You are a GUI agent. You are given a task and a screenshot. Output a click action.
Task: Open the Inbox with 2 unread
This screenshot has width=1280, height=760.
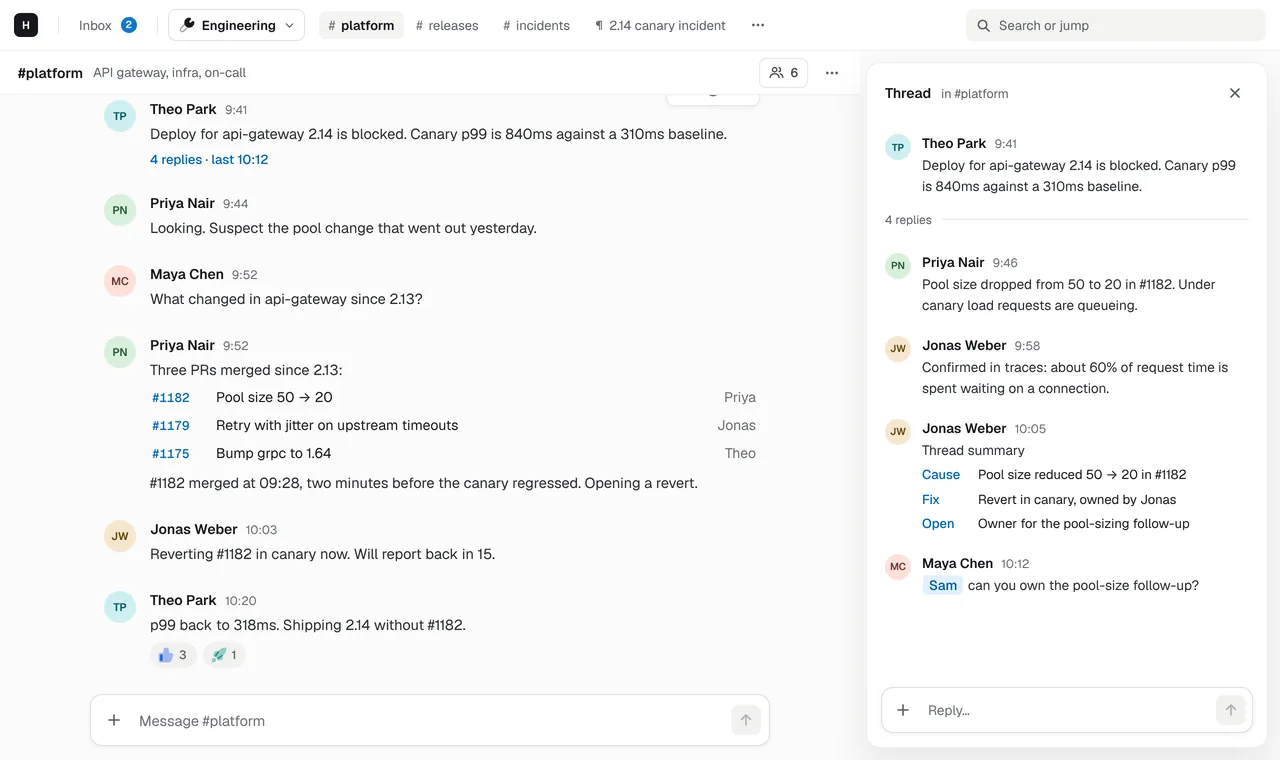[108, 25]
